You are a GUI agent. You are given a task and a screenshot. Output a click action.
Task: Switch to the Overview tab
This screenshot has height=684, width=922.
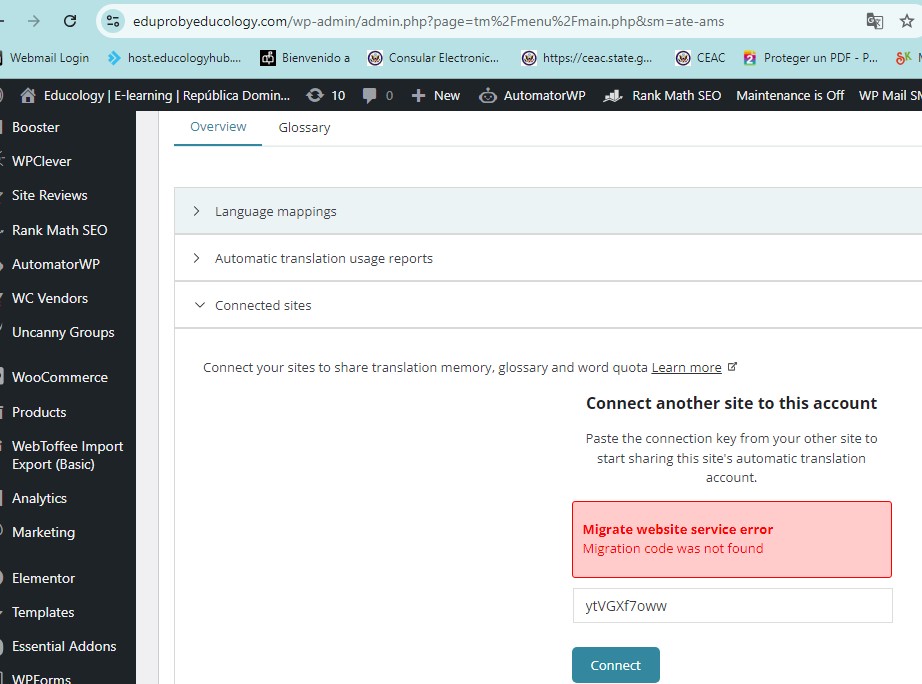pyautogui.click(x=218, y=127)
